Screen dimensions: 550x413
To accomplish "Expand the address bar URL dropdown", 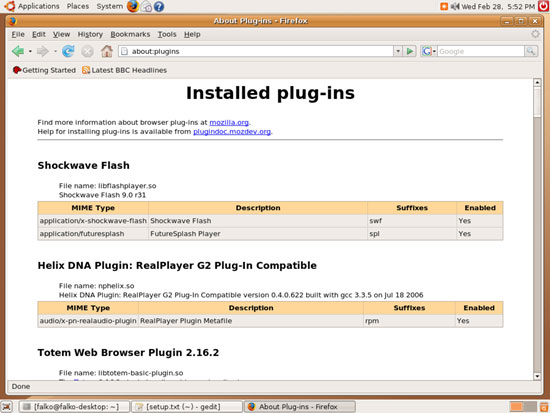I will coord(398,51).
